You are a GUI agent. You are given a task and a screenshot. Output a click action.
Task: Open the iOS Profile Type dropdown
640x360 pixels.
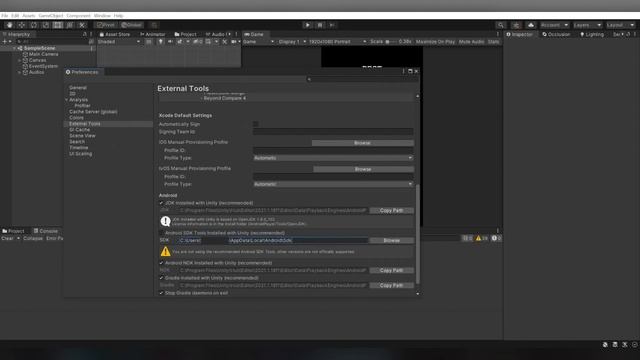pyautogui.click(x=333, y=158)
